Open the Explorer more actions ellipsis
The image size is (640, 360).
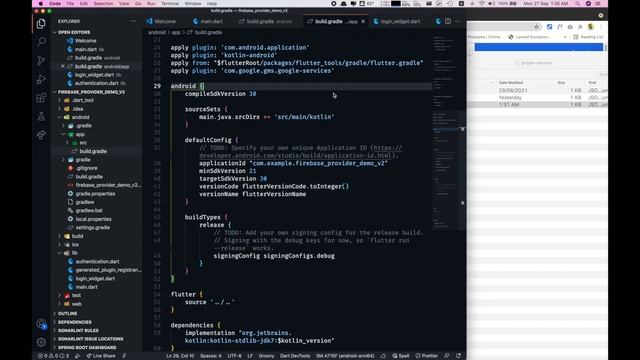[133, 21]
